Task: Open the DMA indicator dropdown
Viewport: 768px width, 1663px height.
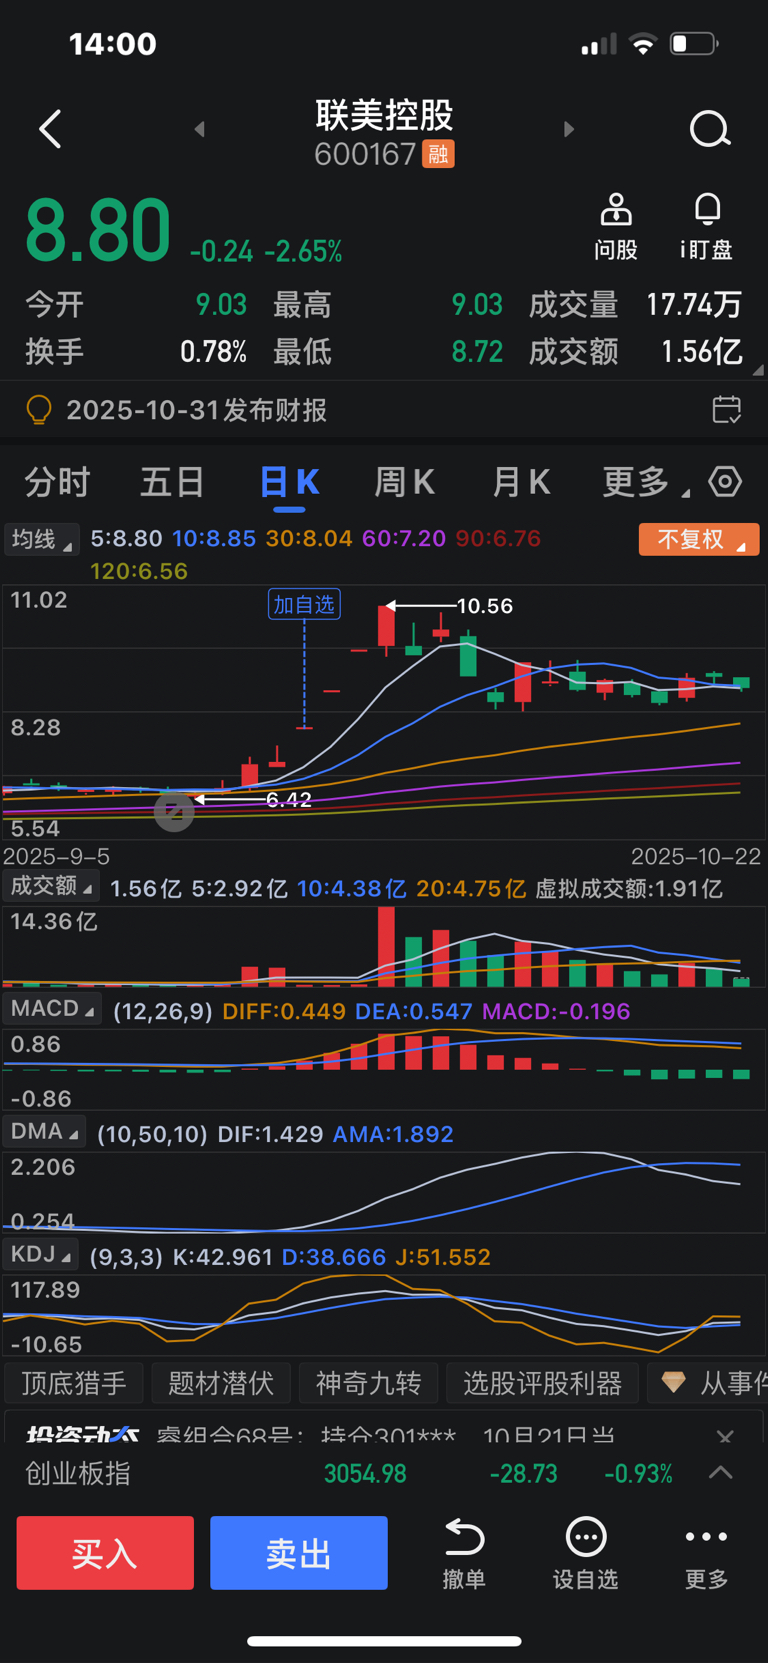Action: tap(44, 1132)
